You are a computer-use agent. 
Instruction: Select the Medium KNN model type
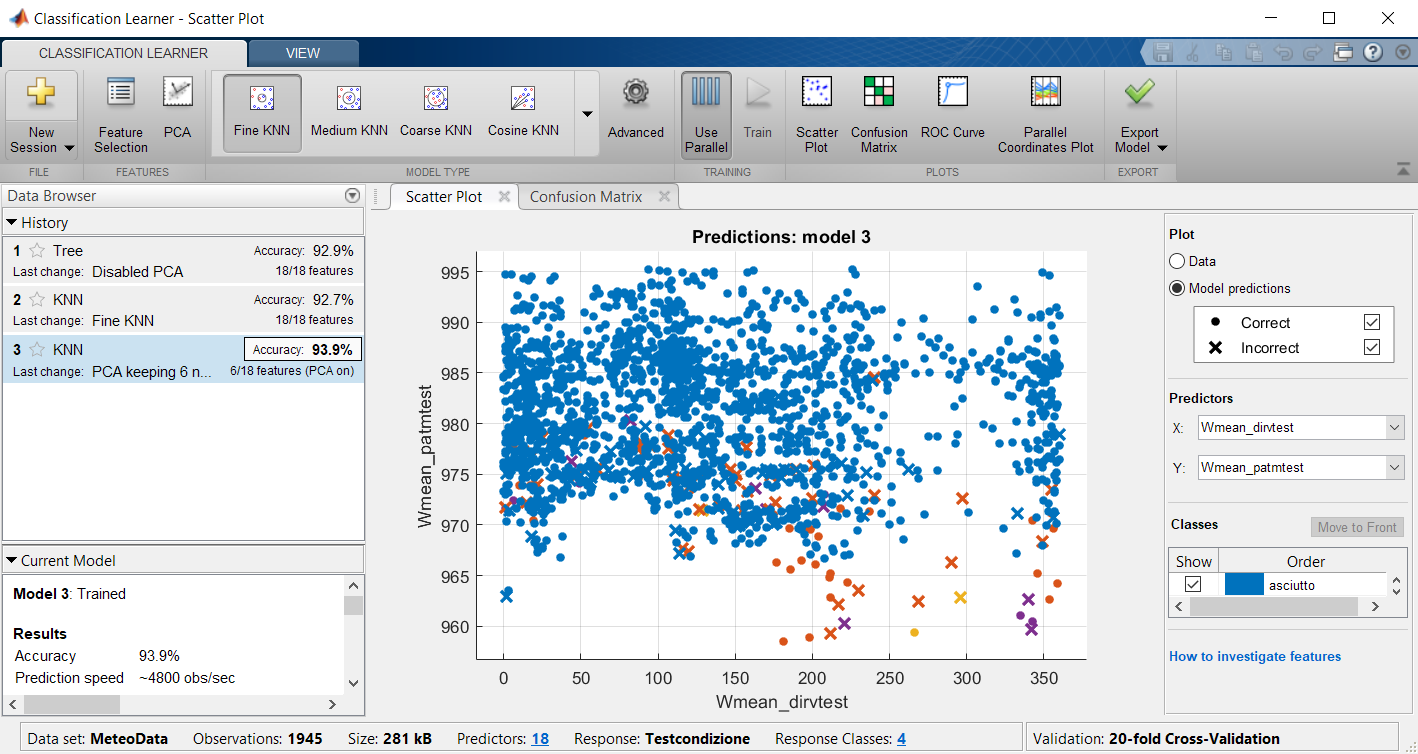[348, 111]
